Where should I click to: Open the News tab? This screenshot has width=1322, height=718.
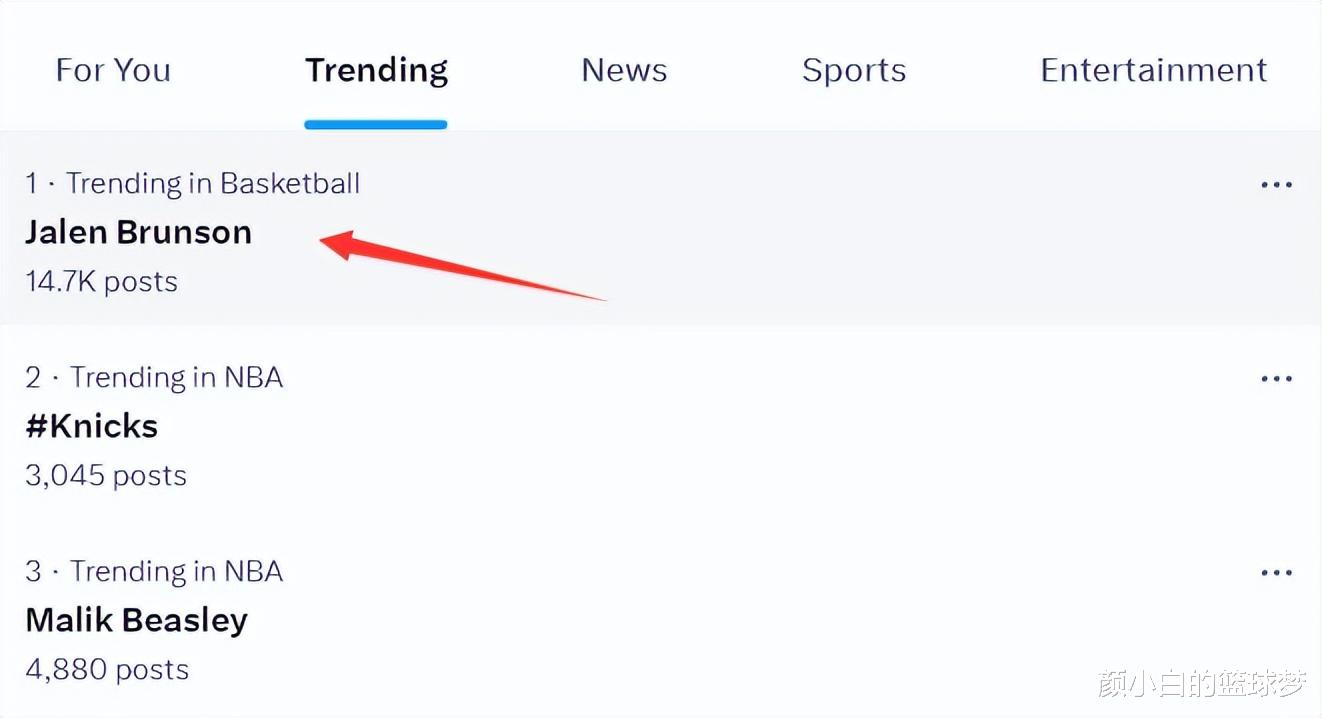(x=624, y=70)
